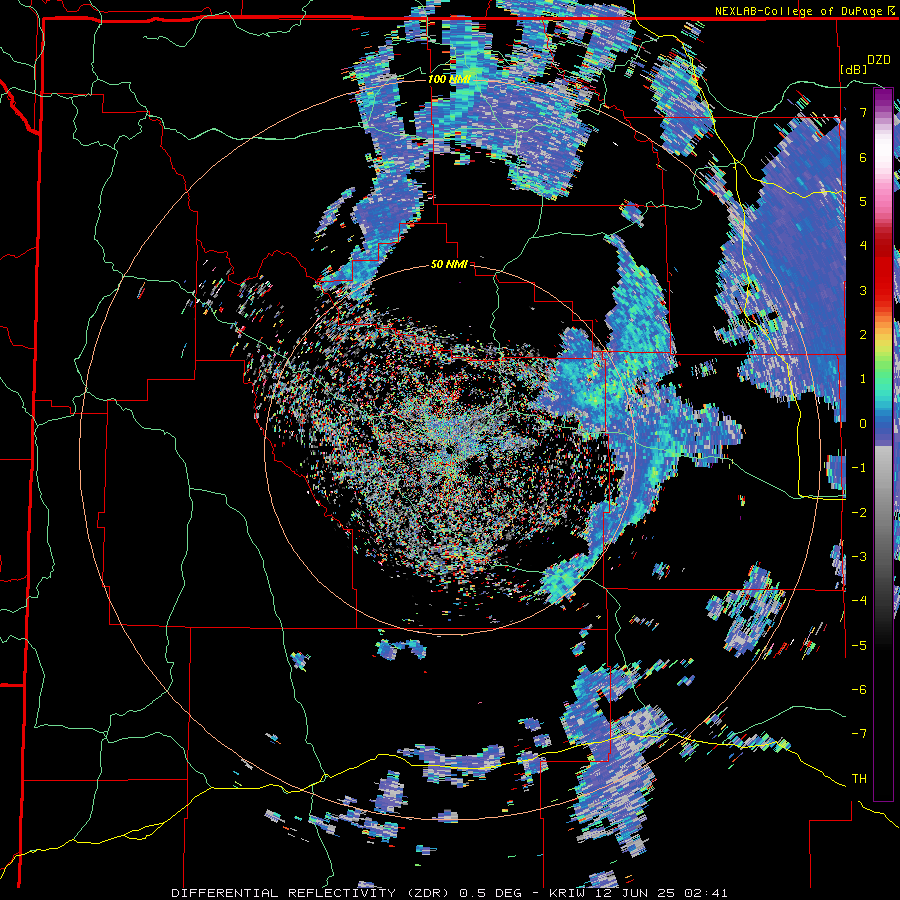Click the DZD legend title

(x=879, y=60)
